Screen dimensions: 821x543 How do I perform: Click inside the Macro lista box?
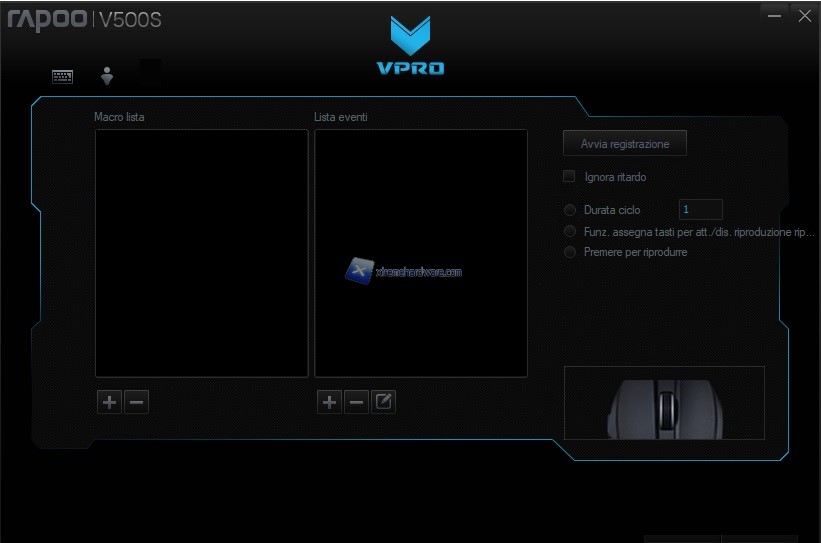201,252
